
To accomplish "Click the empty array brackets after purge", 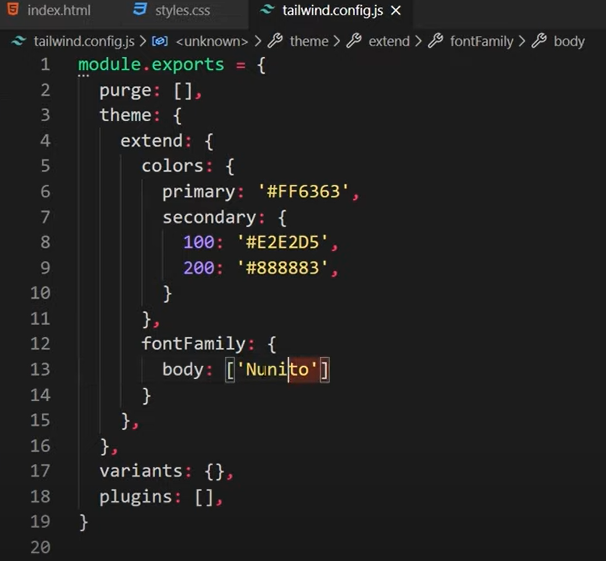I will 183,91.
